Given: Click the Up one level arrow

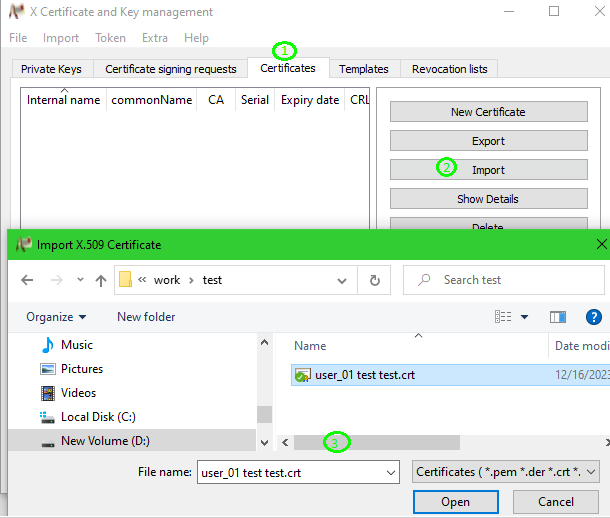Looking at the screenshot, I should [x=101, y=281].
